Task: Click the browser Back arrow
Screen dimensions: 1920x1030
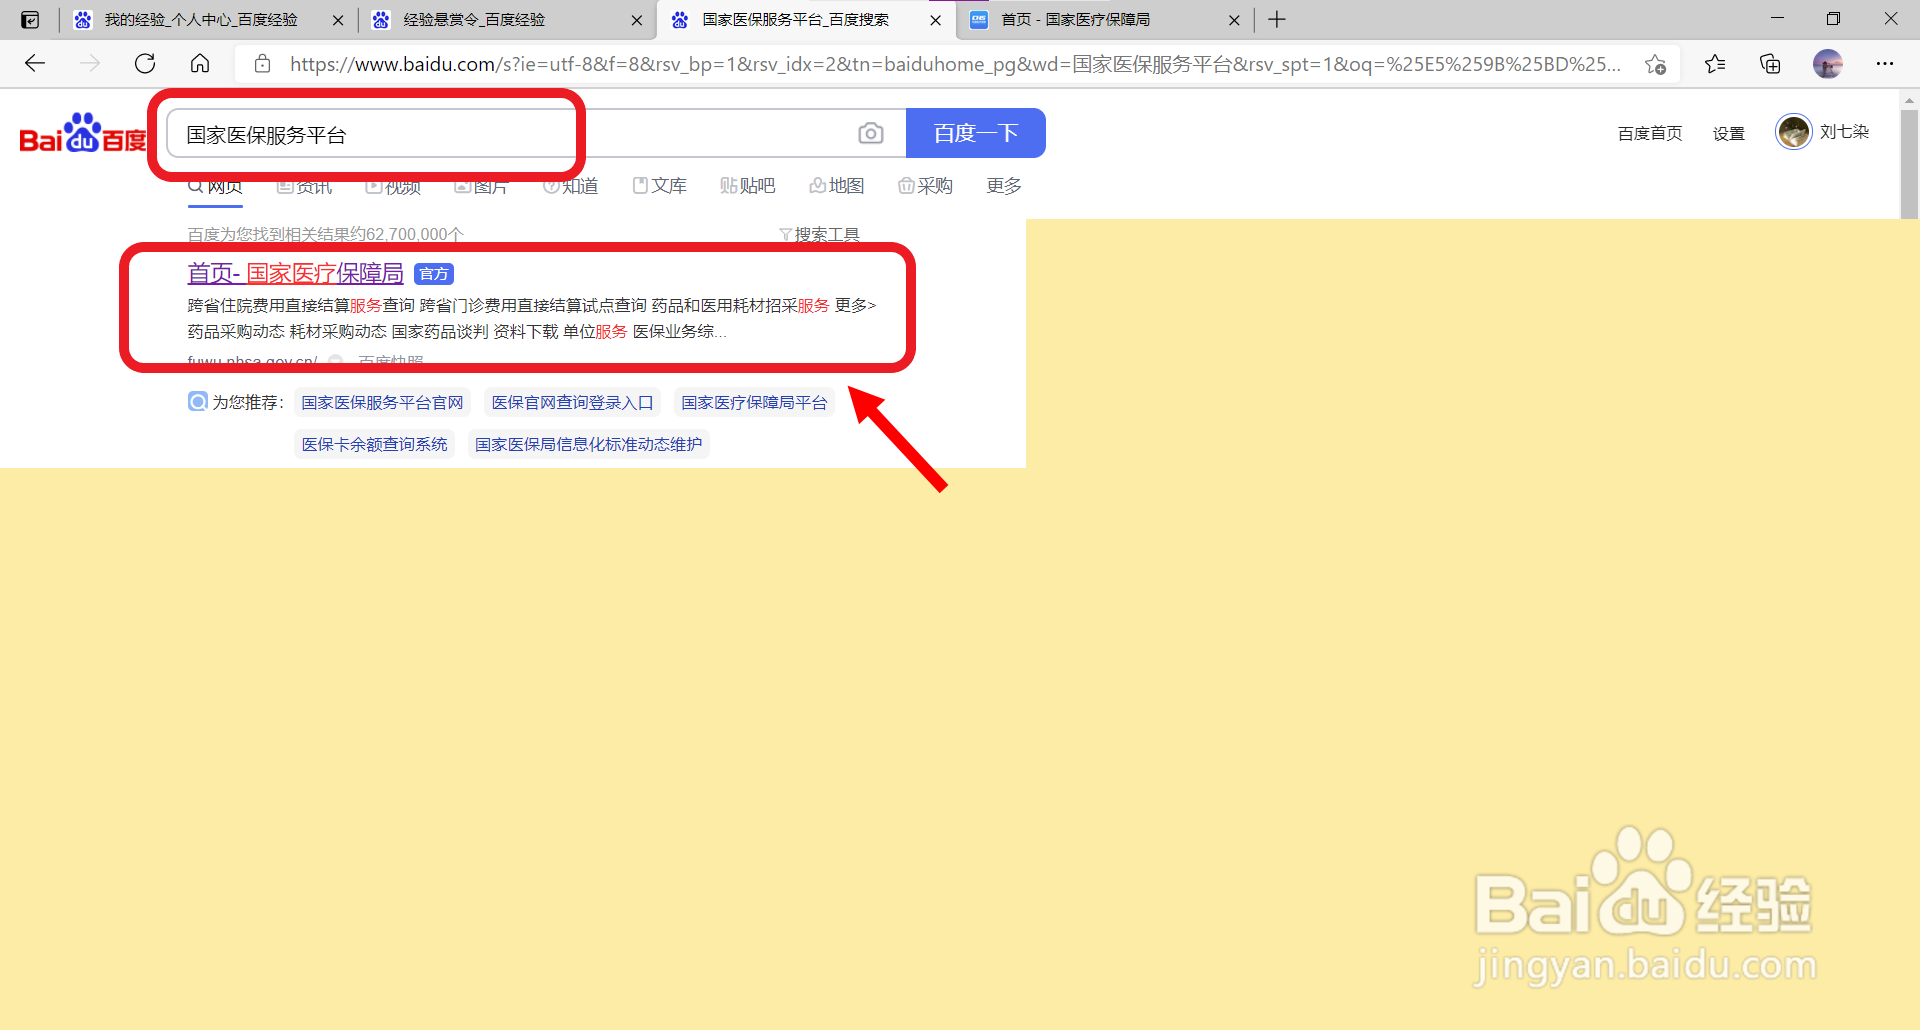Action: 35,64
